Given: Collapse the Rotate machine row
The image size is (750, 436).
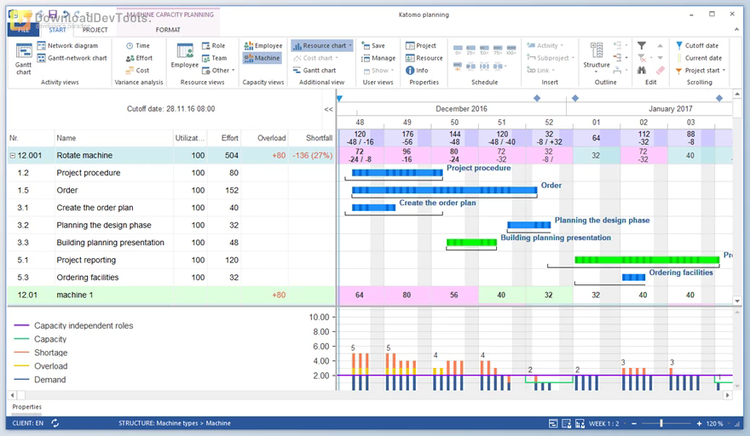Looking at the screenshot, I should [12, 155].
